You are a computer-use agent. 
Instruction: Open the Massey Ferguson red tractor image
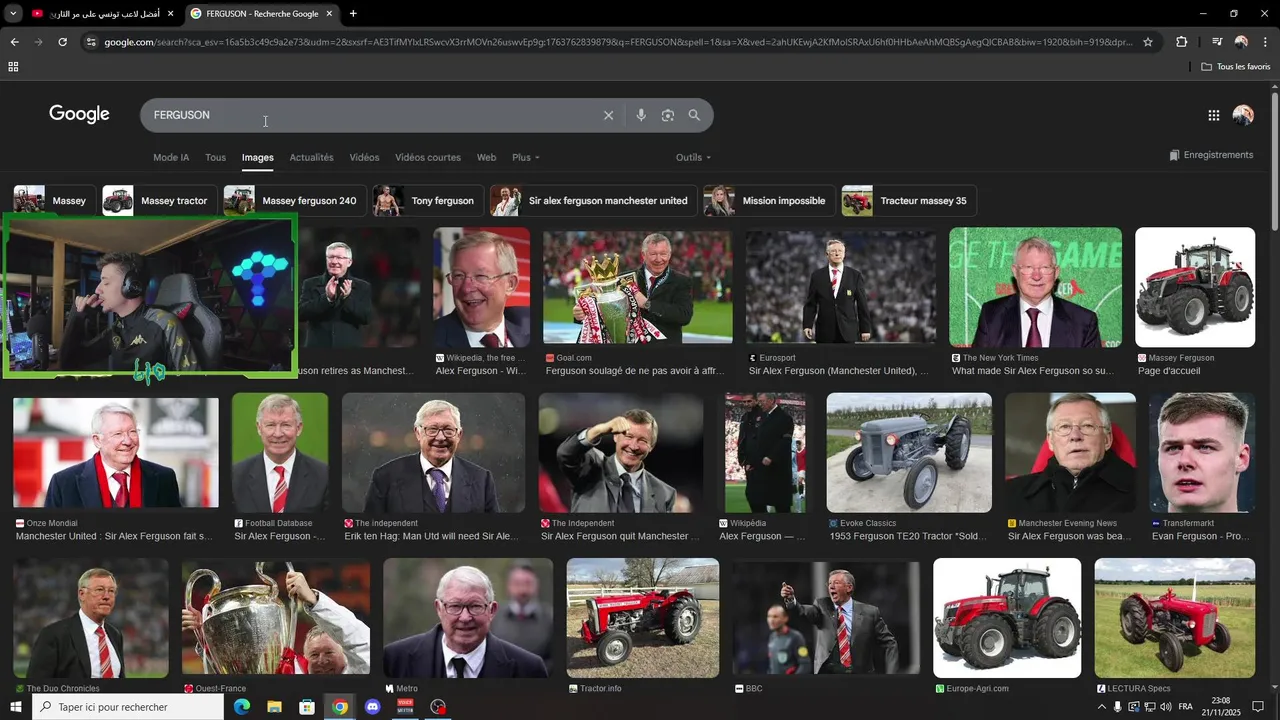pos(1195,287)
